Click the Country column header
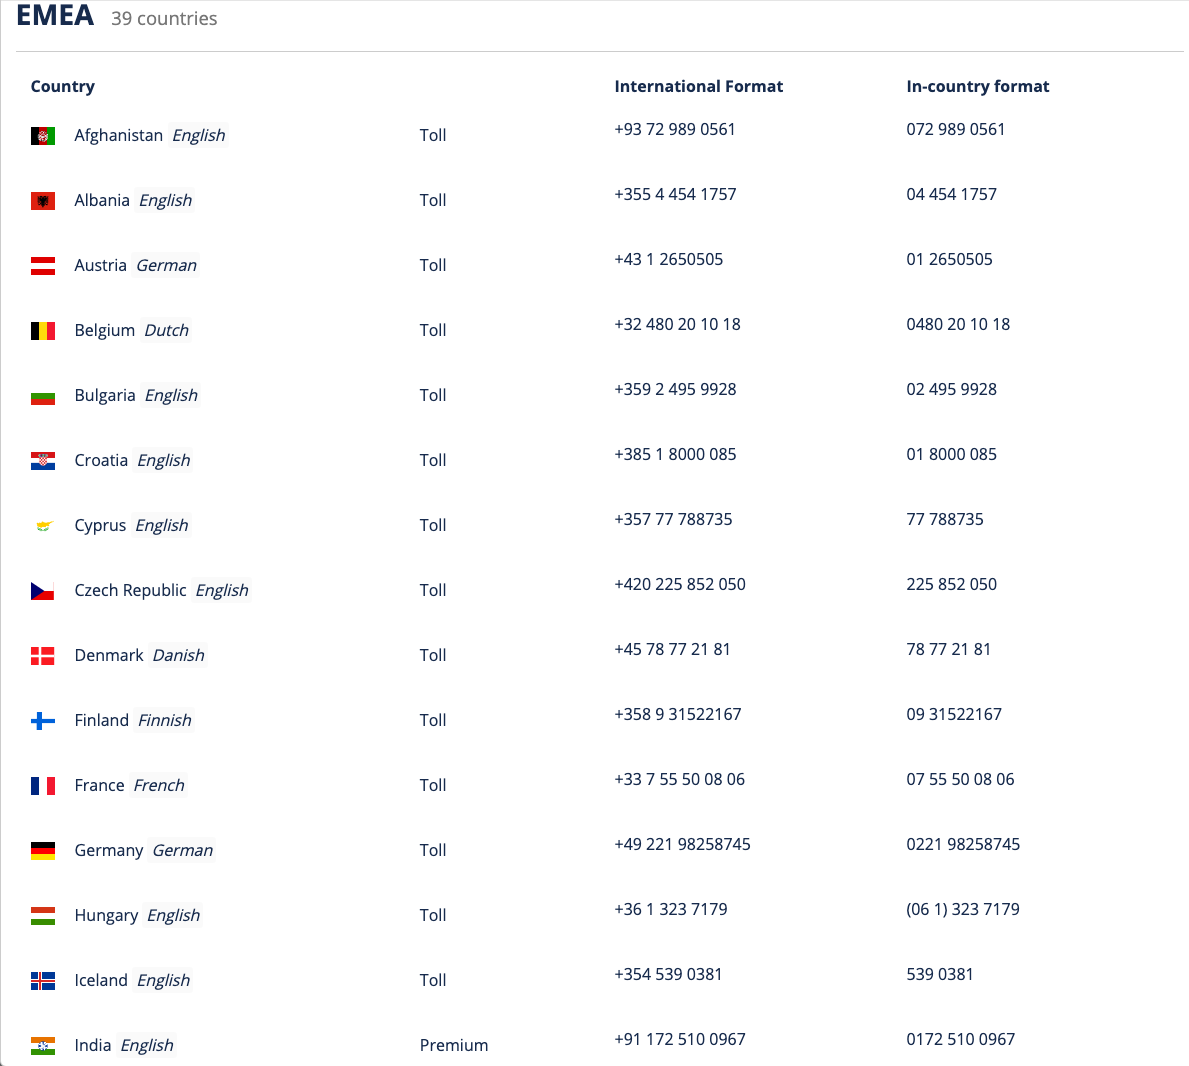This screenshot has height=1066, width=1189. pos(63,86)
